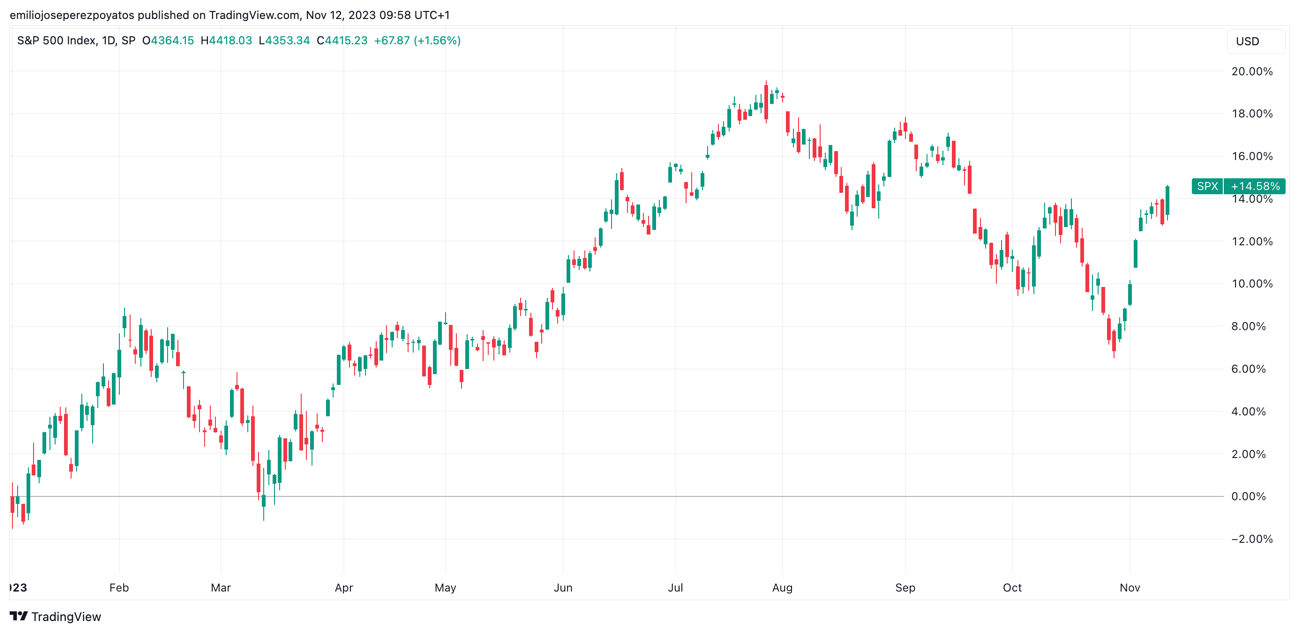Click the high value H4418.03
This screenshot has height=633, width=1299.
(226, 41)
